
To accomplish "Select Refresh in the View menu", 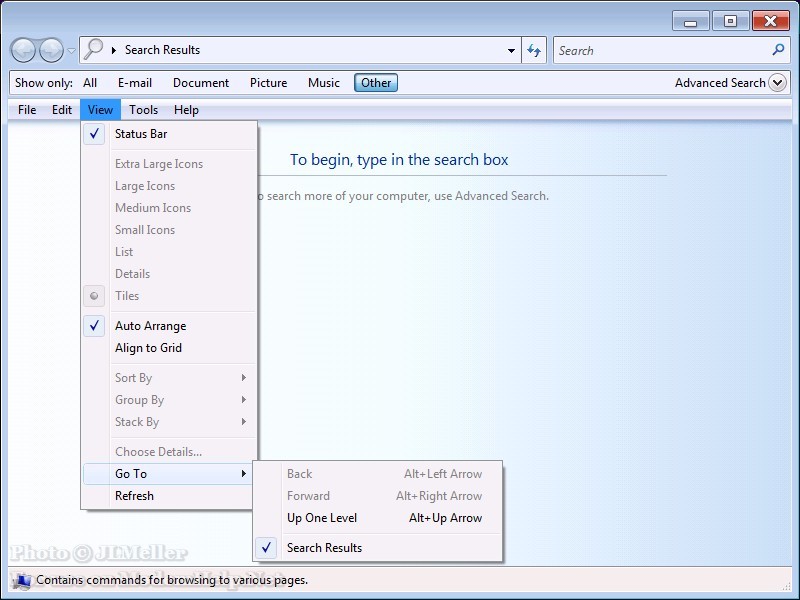I will [134, 496].
